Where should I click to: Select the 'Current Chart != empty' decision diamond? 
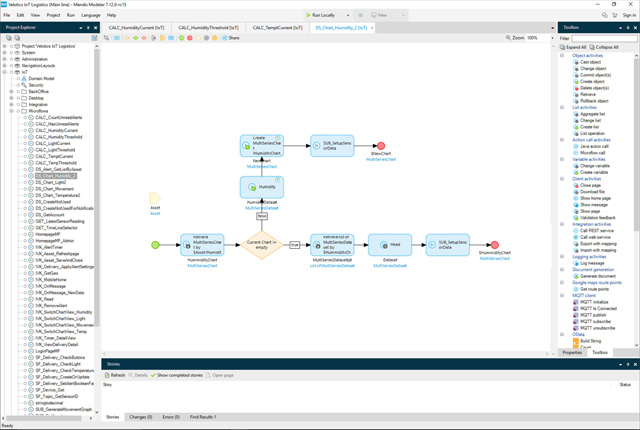coord(262,245)
